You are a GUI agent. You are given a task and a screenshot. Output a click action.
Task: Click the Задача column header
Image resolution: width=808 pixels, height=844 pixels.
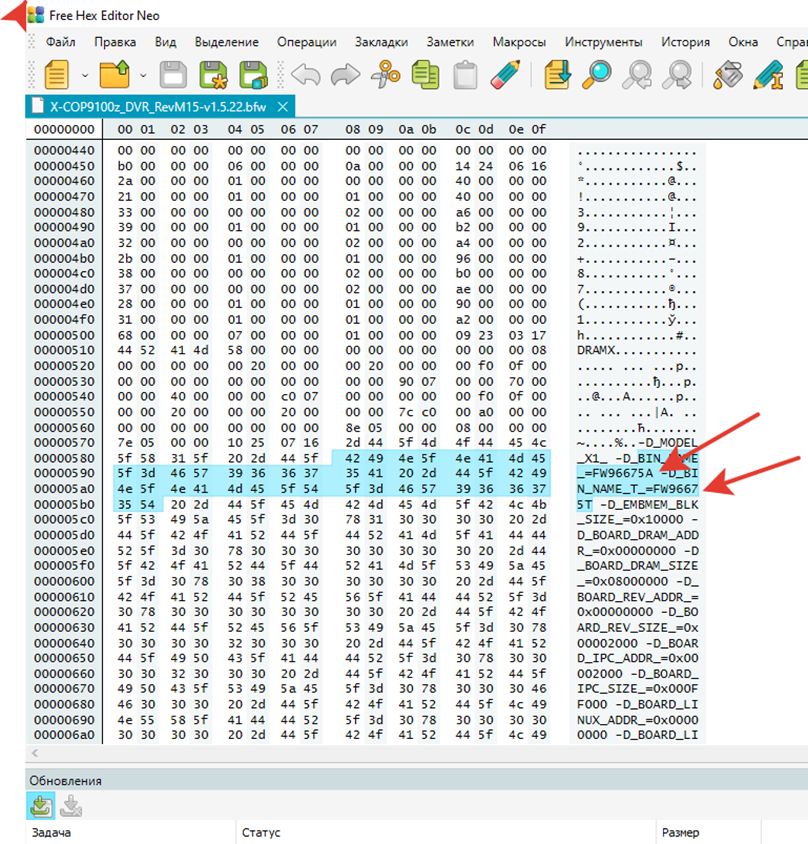(x=52, y=832)
